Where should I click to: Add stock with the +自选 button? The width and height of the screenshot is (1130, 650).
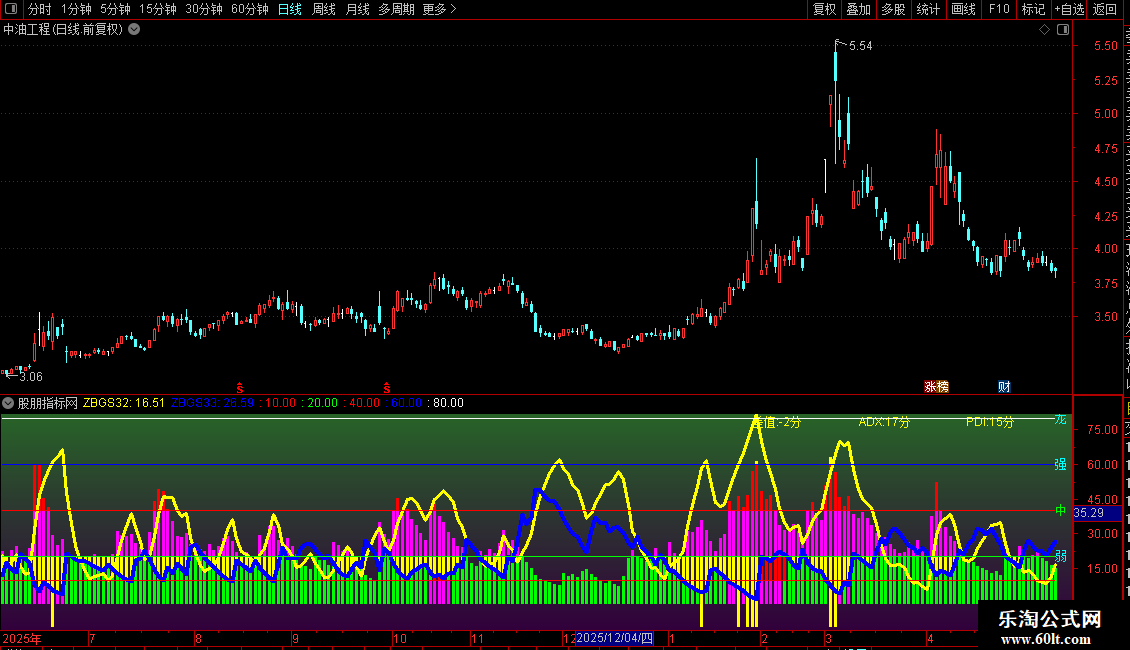coord(1069,9)
